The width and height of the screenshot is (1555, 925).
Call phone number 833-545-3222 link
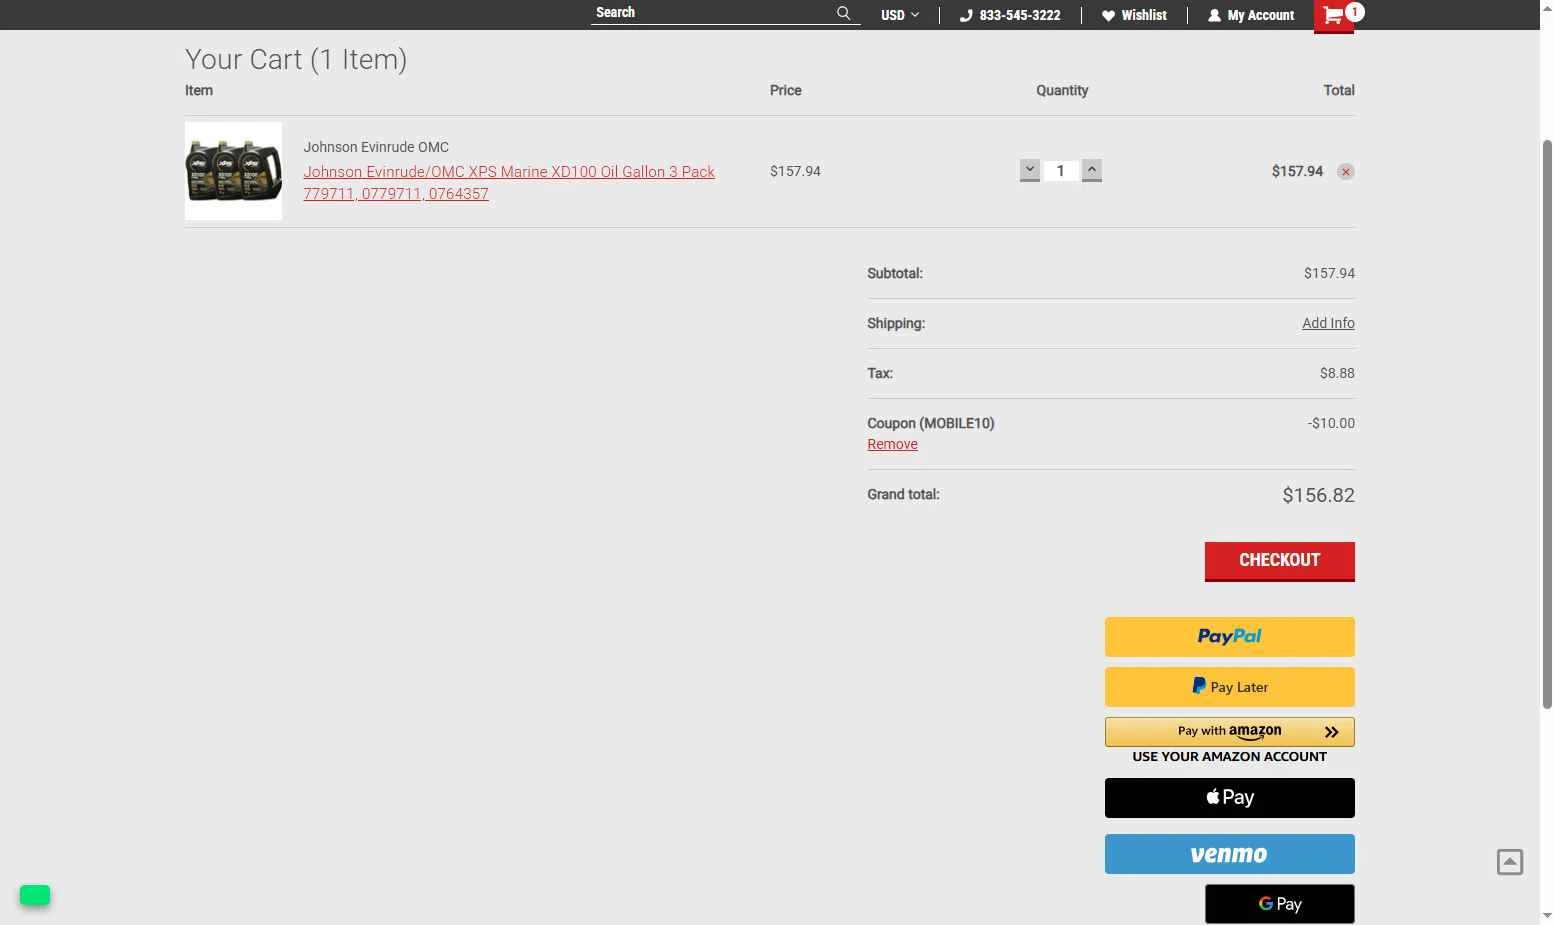[x=1010, y=15]
